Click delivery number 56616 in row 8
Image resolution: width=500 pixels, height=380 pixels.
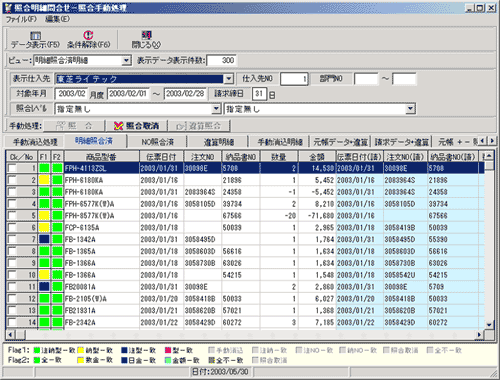coord(241,251)
